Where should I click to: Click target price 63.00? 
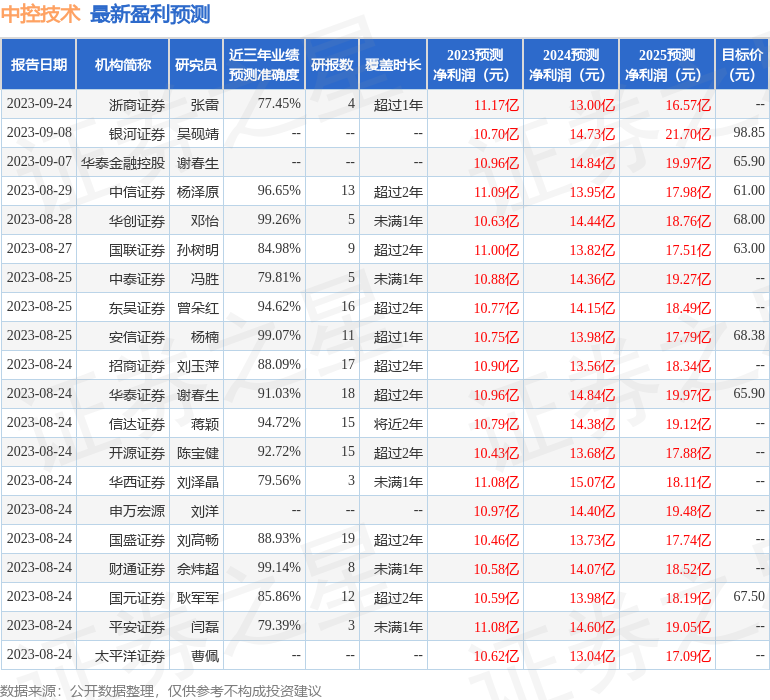(x=749, y=249)
